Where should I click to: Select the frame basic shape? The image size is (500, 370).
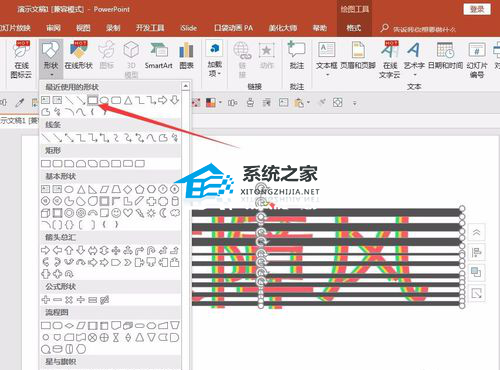click(x=104, y=201)
